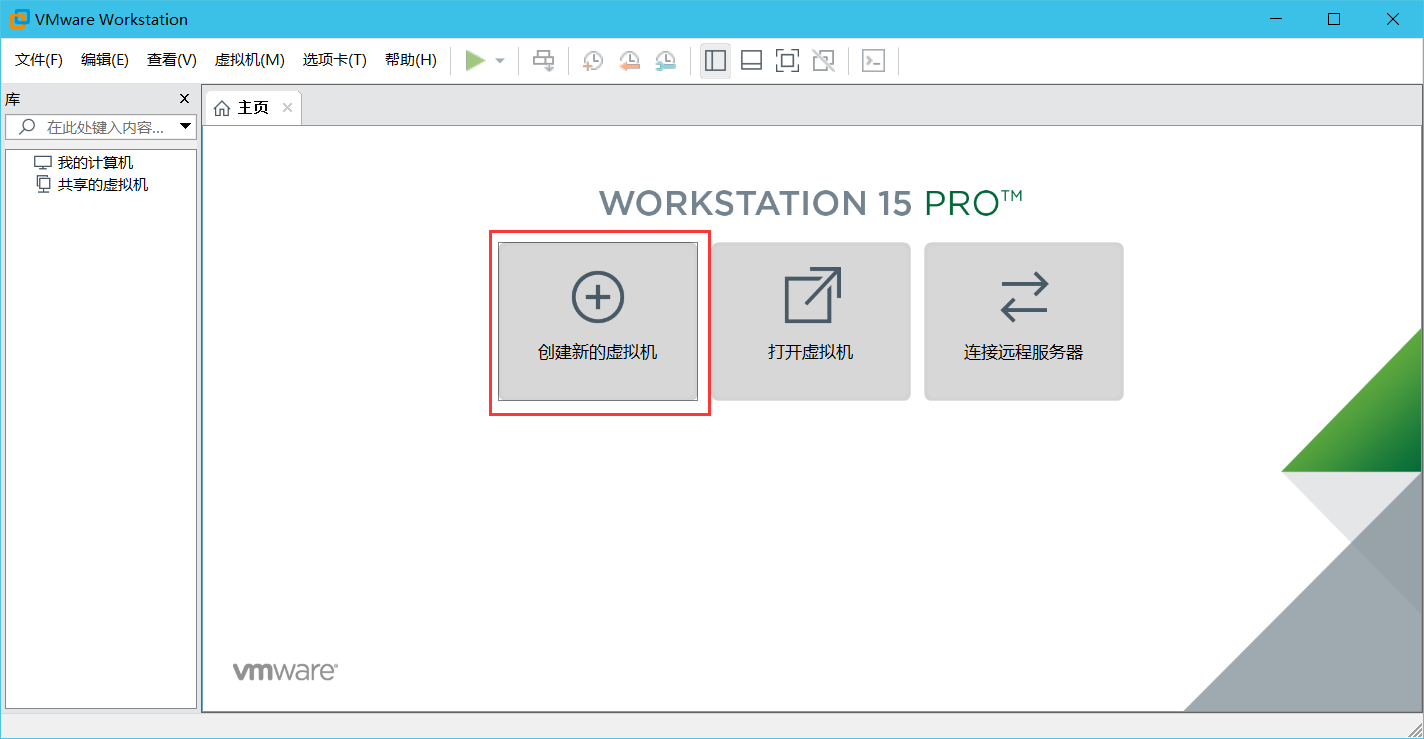Open the library search filter dropdown
The width and height of the screenshot is (1424, 739).
click(185, 127)
